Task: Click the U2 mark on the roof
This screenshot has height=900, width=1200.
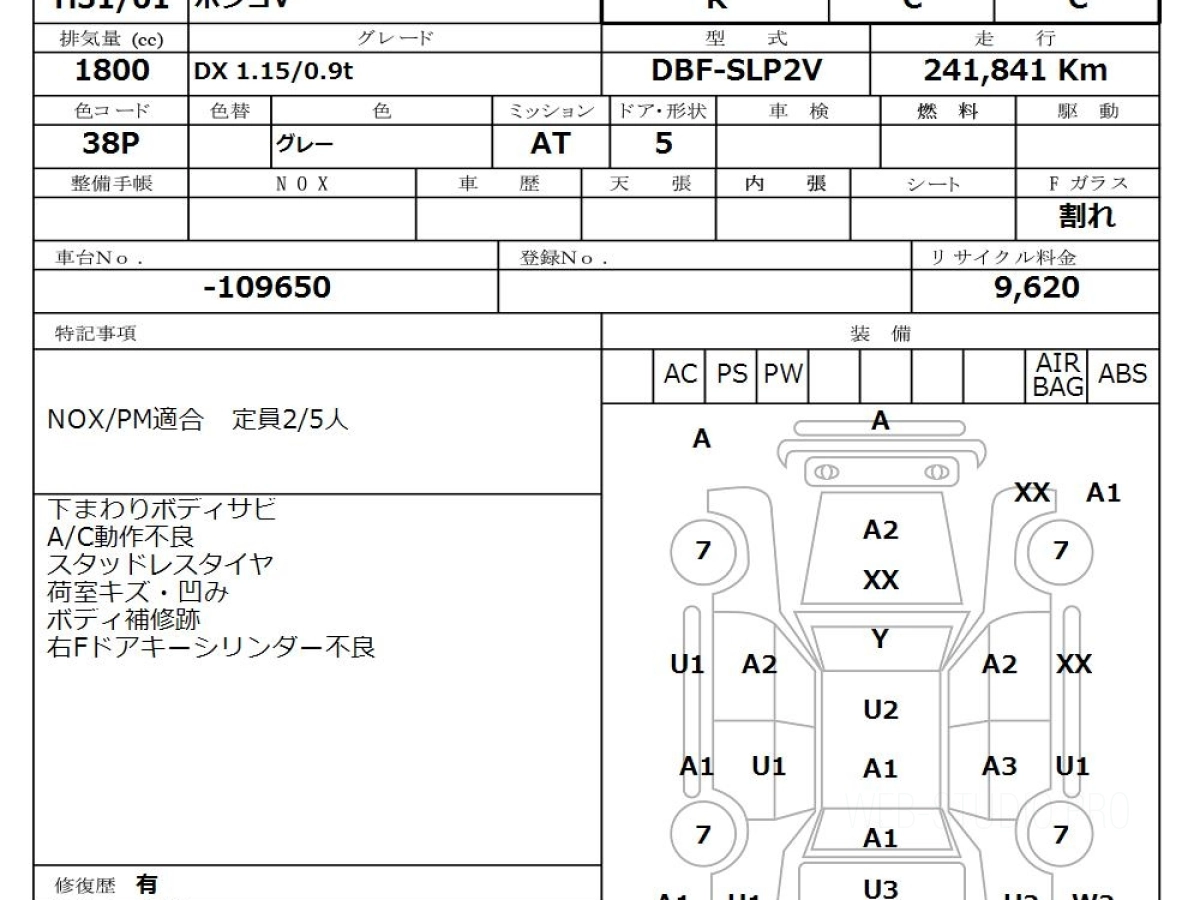Action: tap(880, 710)
